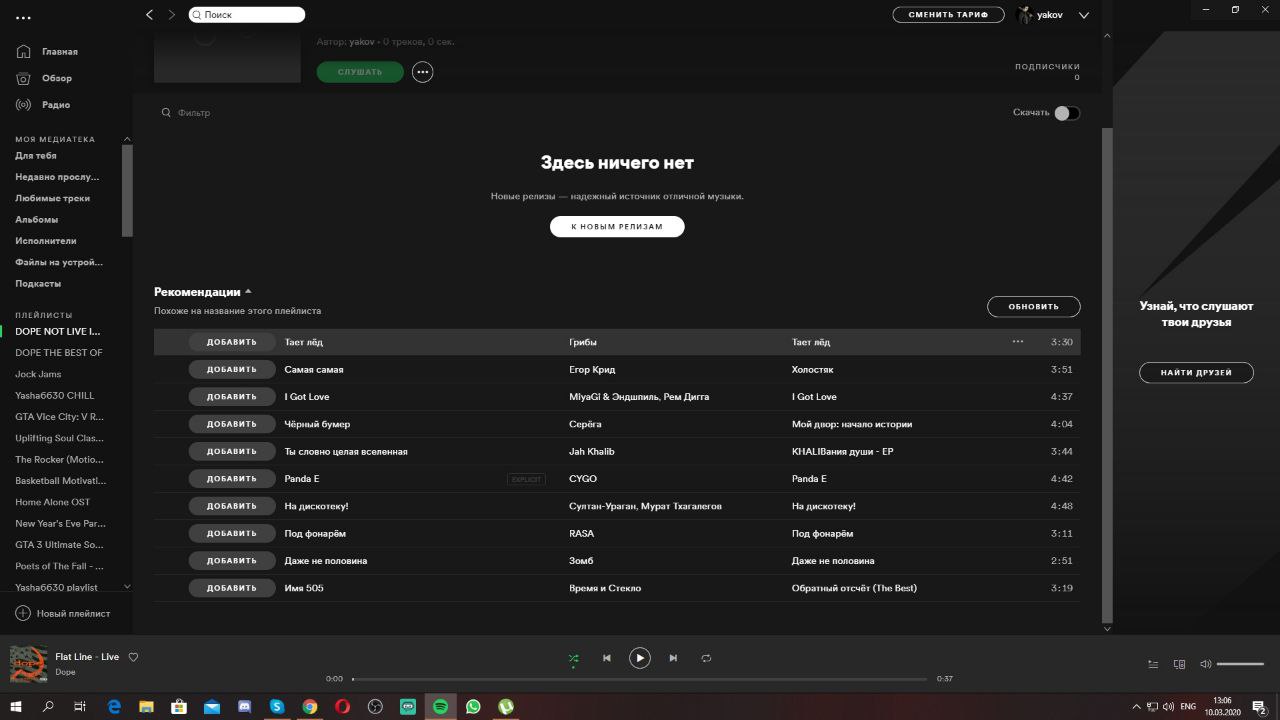Open connect to device icon

tap(1179, 664)
